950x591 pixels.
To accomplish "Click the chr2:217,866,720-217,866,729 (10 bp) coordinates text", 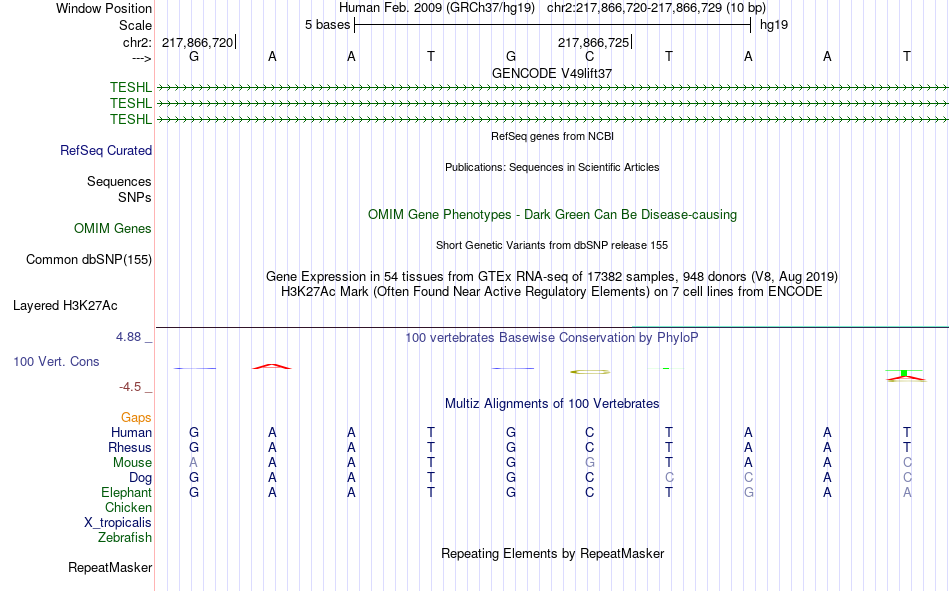I will (656, 8).
